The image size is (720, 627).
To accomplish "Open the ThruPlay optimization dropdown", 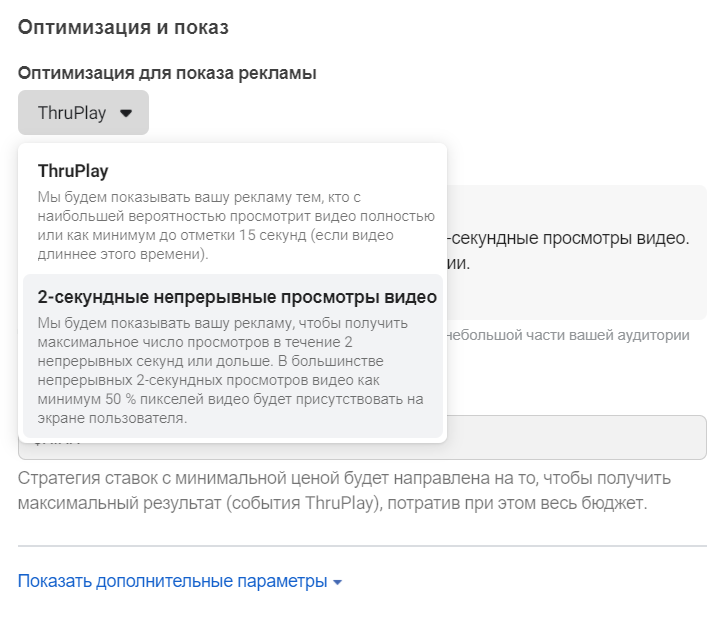I will pyautogui.click(x=83, y=113).
